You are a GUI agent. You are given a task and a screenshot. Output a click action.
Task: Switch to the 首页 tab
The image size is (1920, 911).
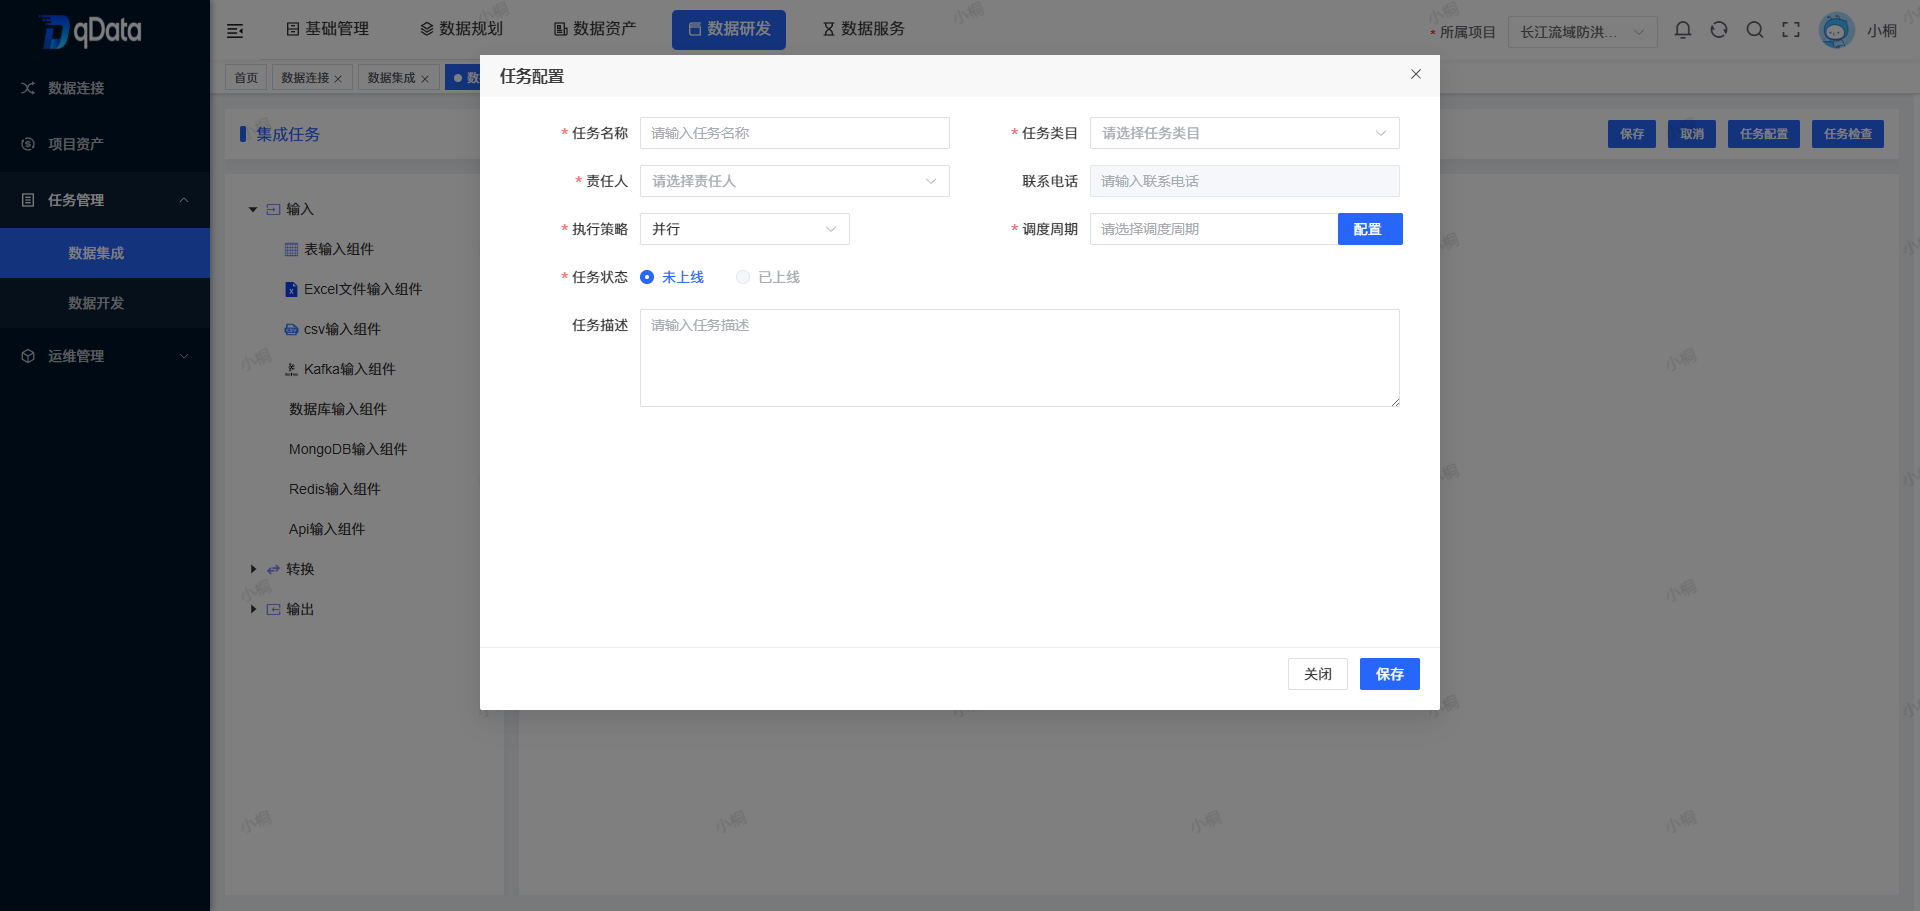[x=246, y=78]
